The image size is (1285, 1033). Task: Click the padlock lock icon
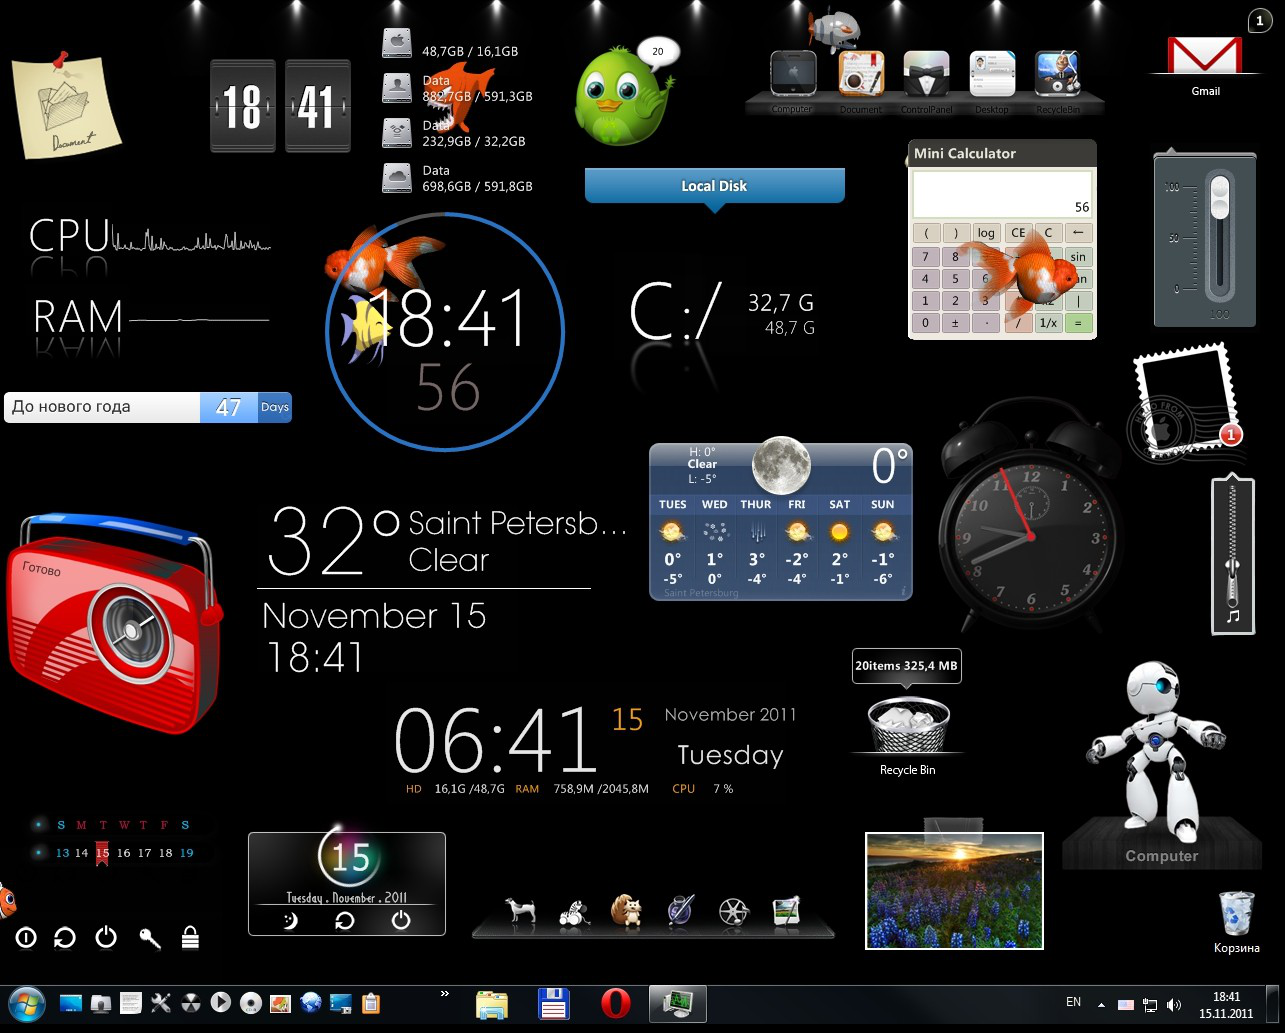pos(190,937)
